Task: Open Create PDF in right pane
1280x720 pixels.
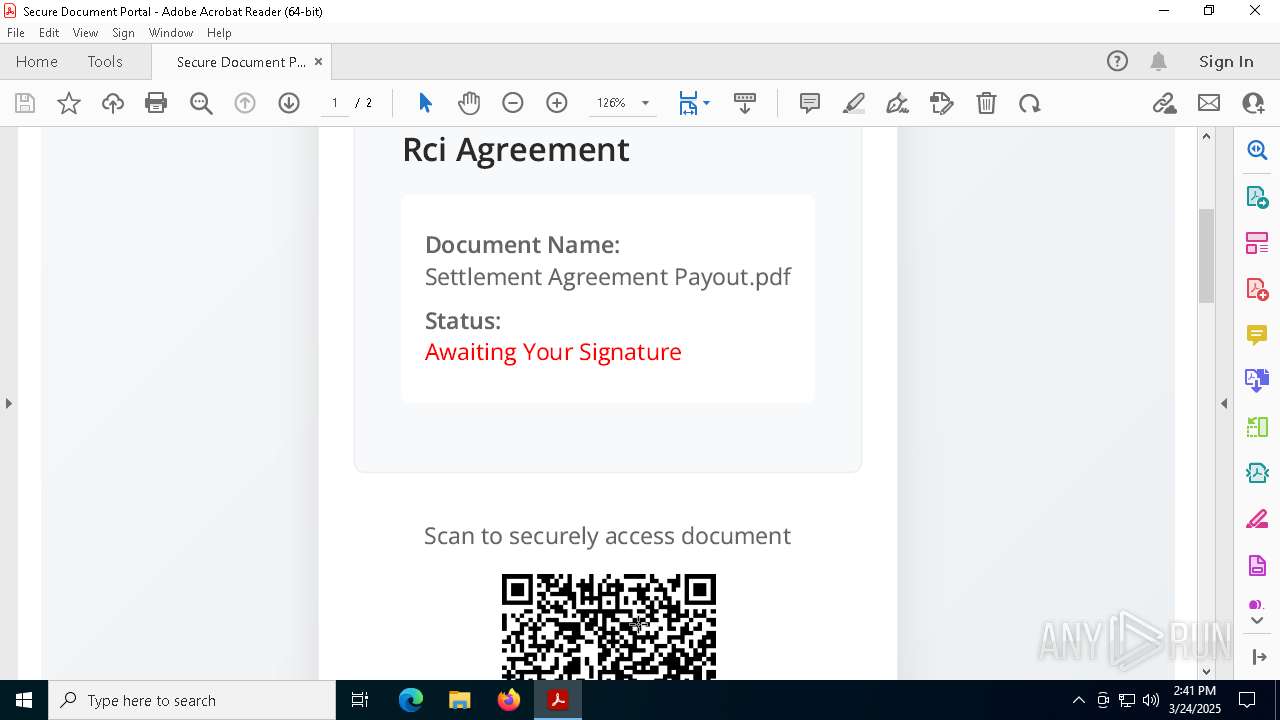Action: [x=1257, y=289]
